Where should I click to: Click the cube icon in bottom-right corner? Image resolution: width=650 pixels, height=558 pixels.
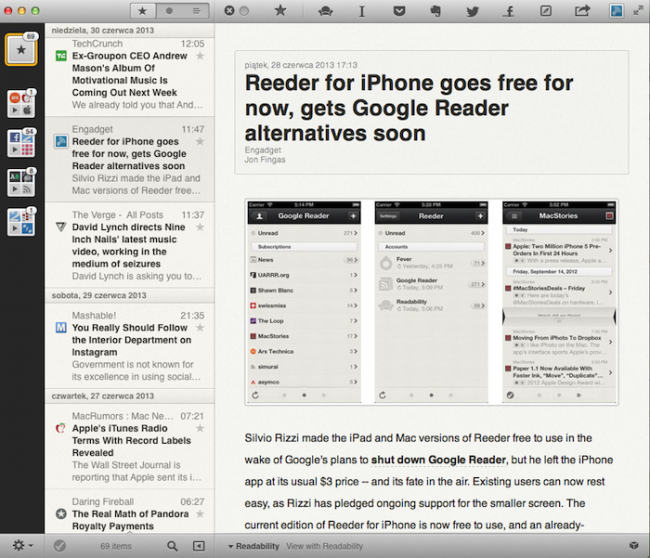634,546
